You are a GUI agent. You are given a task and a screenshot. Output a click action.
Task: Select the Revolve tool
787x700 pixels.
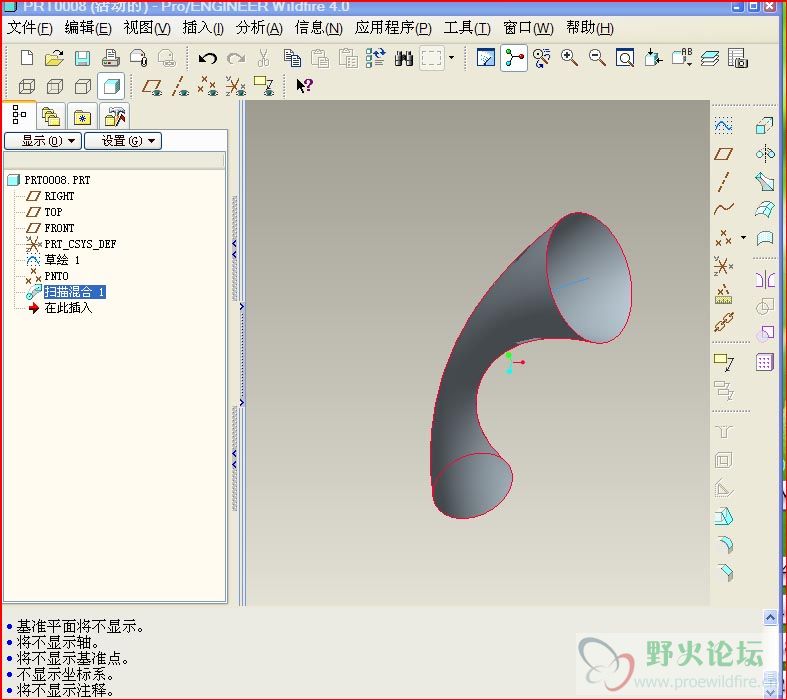pyautogui.click(x=764, y=154)
